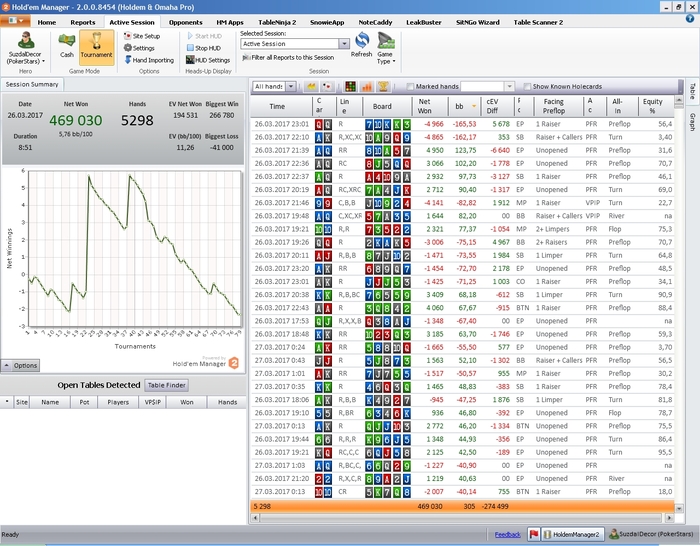This screenshot has height=546, width=700.
Task: Open Site Setup in Options group
Action: click(x=141, y=35)
